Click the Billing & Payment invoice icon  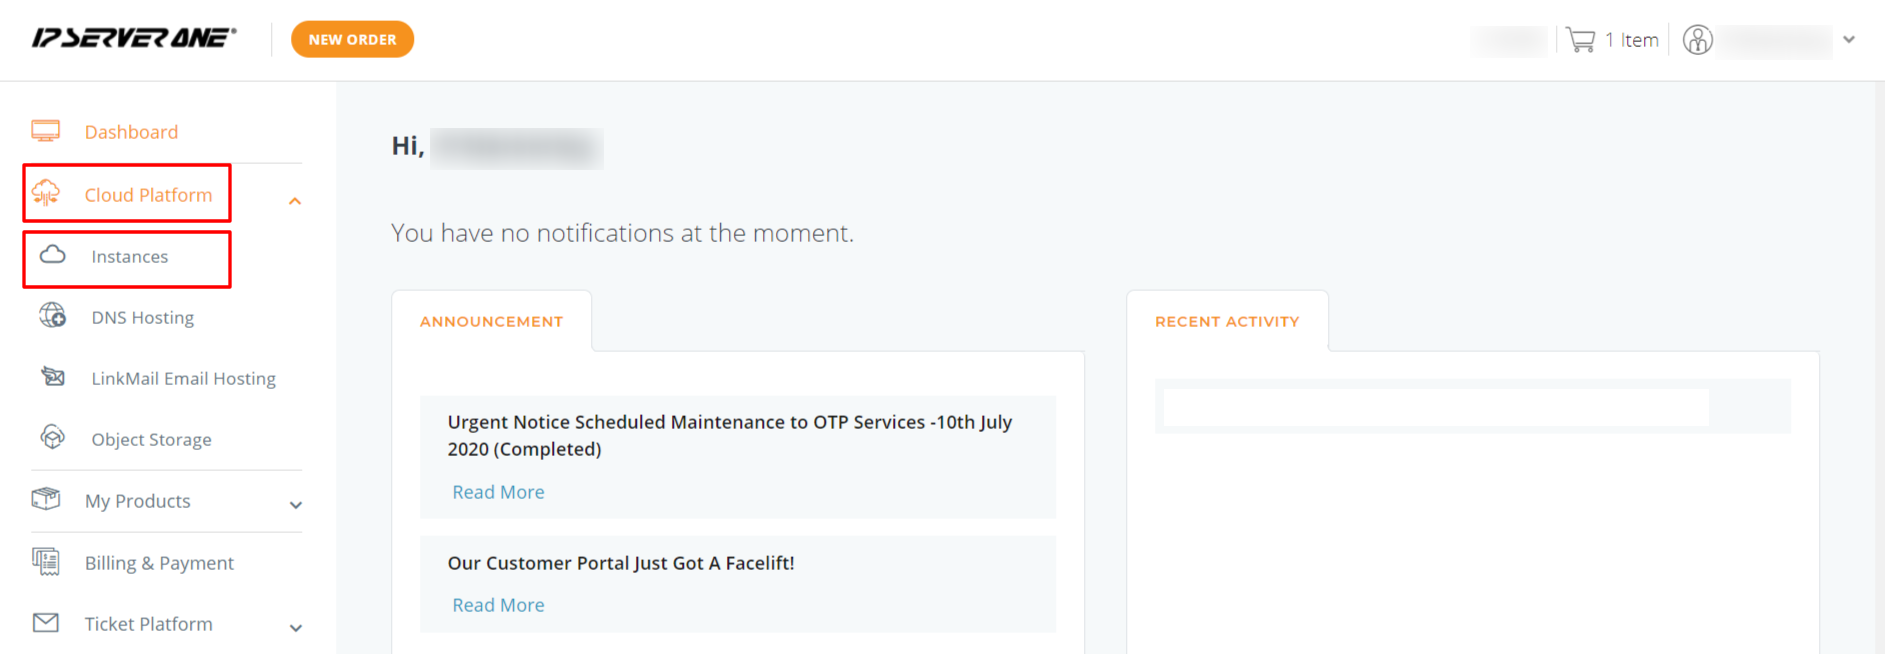point(46,561)
